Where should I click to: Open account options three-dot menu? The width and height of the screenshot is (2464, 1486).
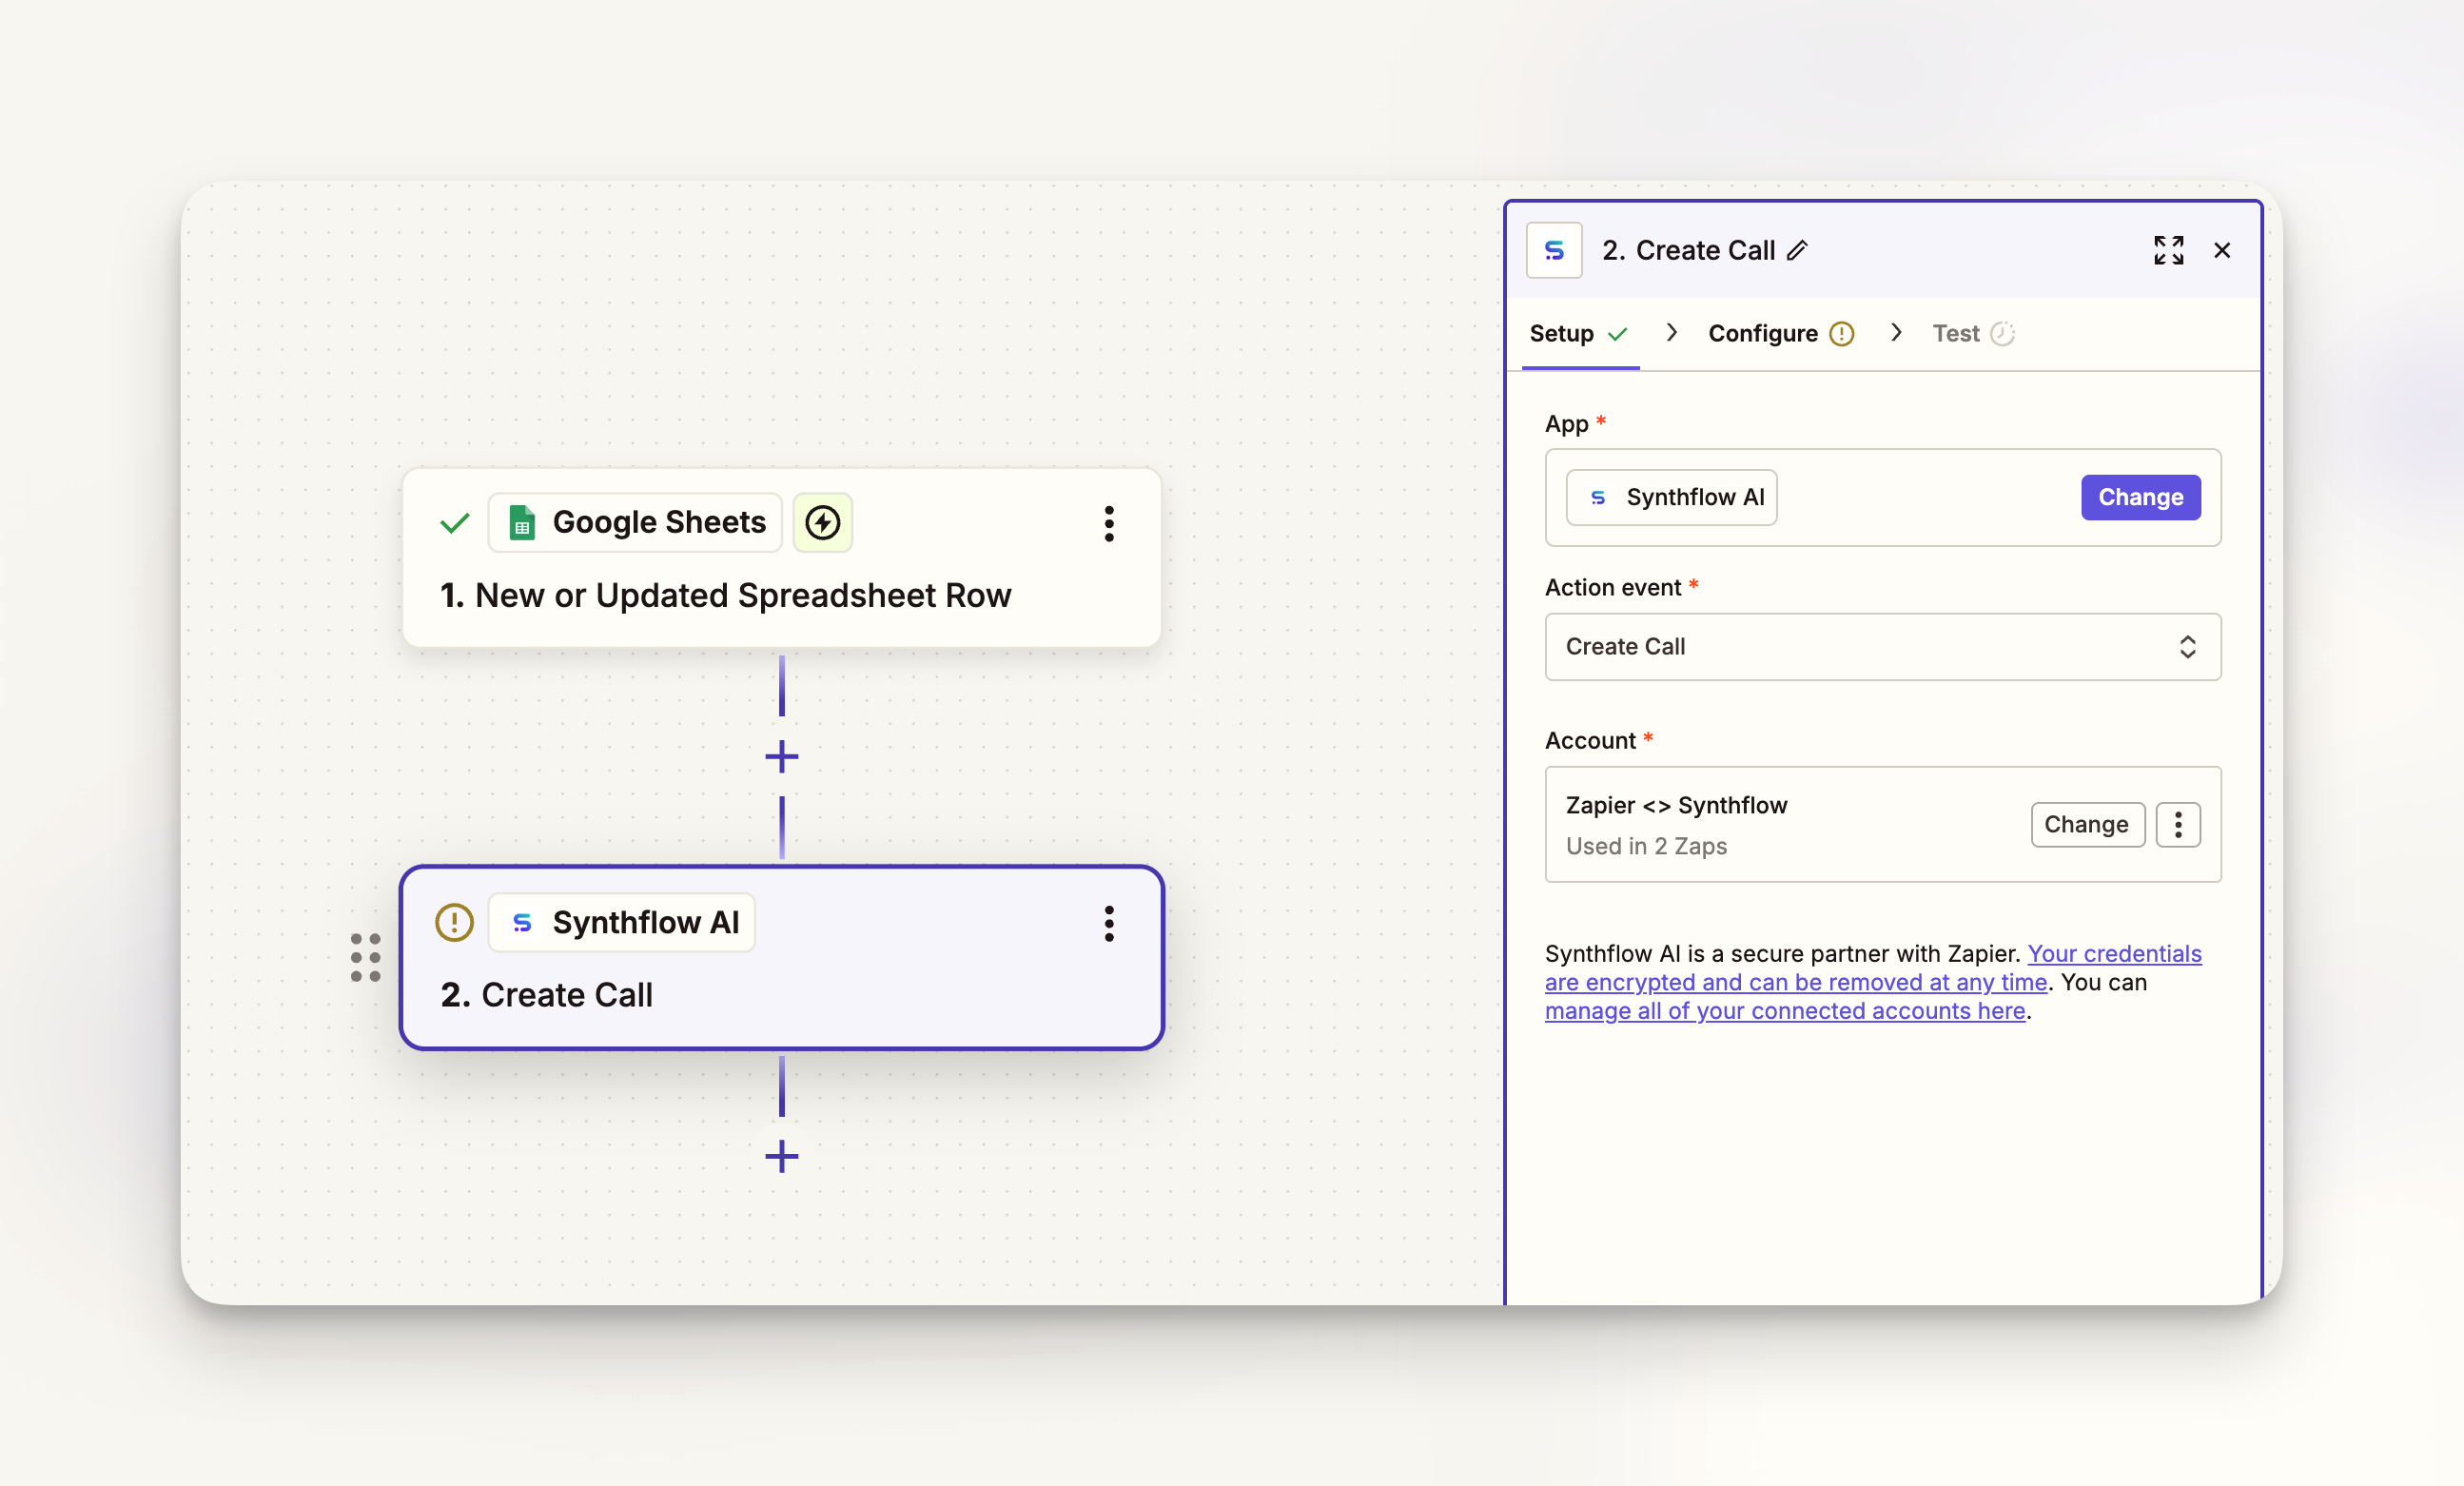(x=2177, y=824)
